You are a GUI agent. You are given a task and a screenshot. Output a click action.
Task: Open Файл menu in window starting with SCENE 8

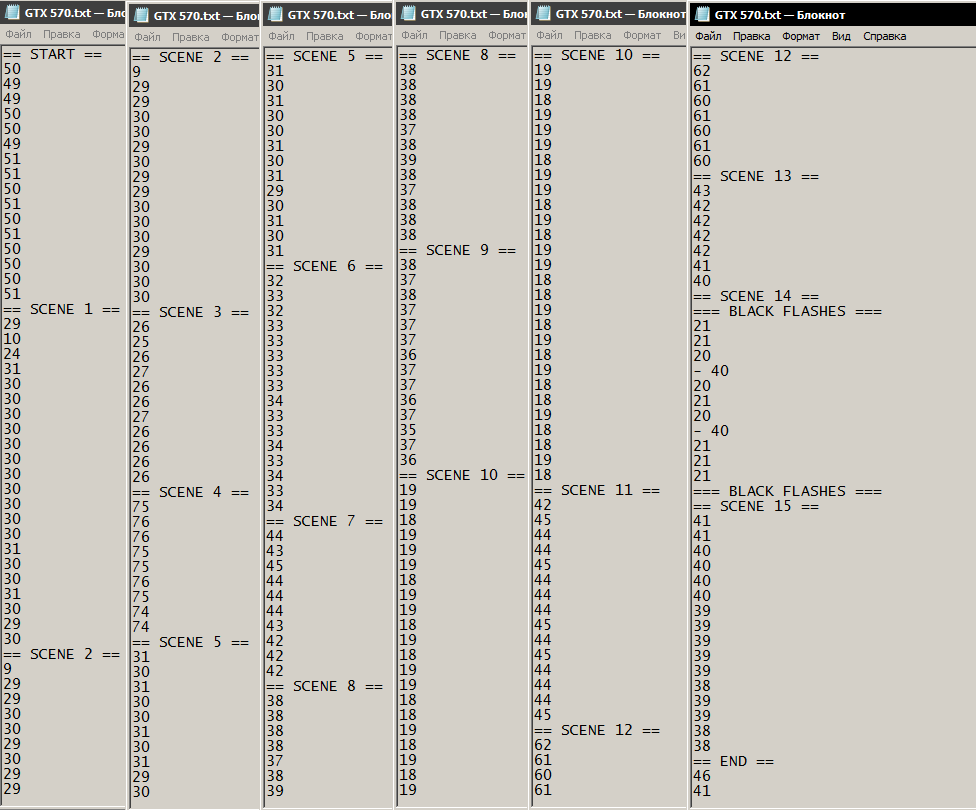415,35
